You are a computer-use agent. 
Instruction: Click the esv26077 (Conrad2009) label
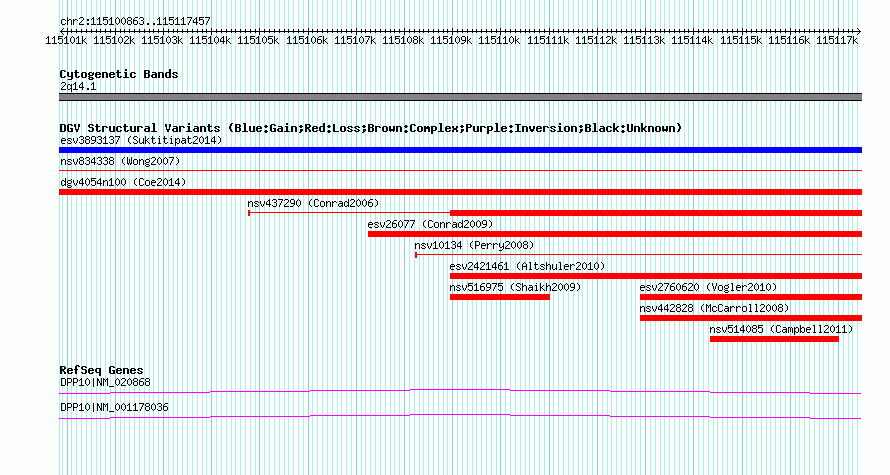(430, 224)
